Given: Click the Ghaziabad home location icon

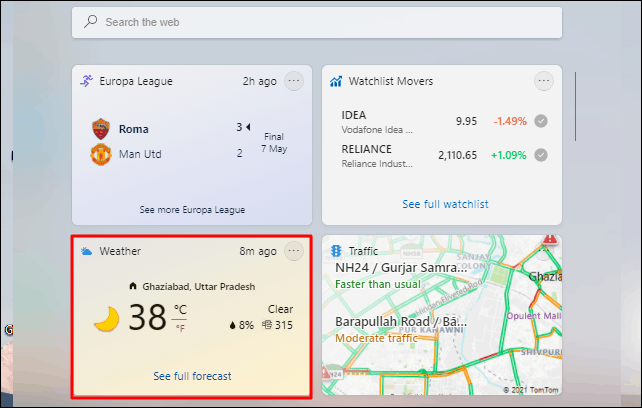Looking at the screenshot, I should 133,286.
